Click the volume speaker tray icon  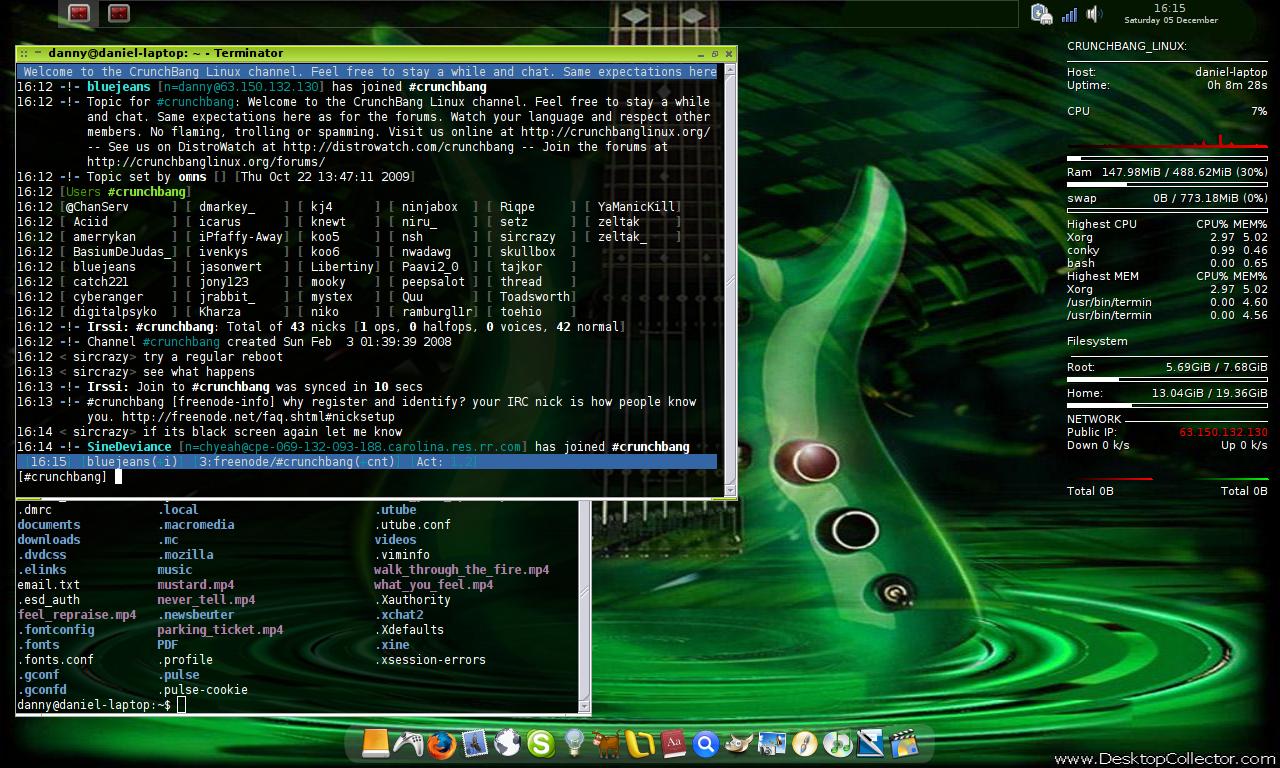[x=1093, y=14]
